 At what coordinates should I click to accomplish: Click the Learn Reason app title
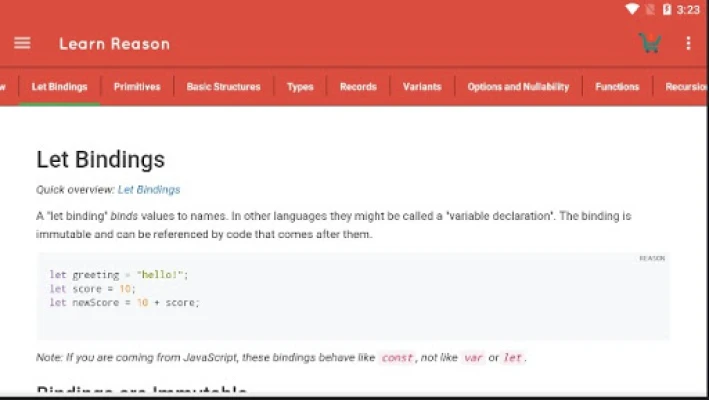point(114,43)
